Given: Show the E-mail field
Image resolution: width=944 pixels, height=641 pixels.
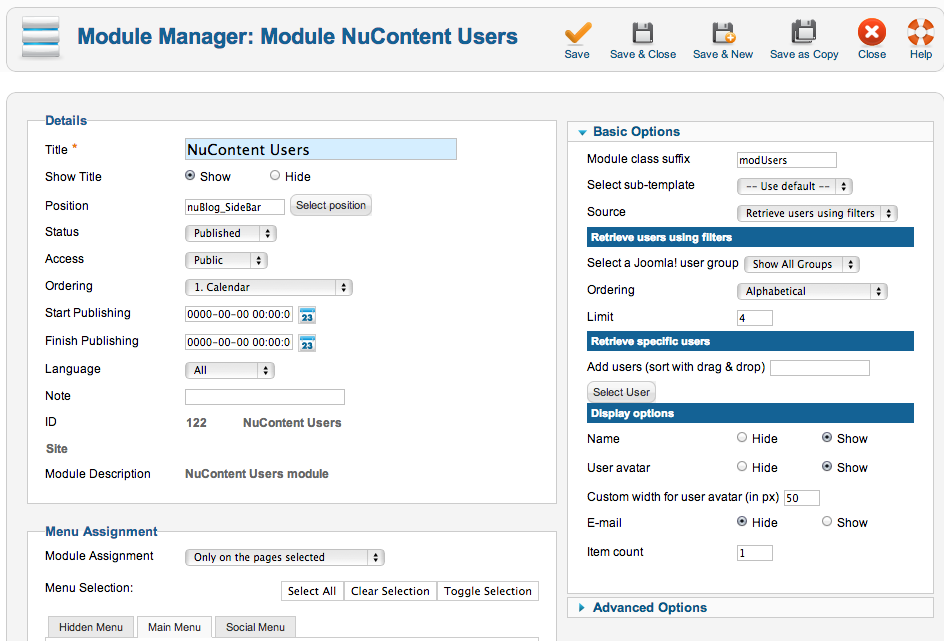Looking at the screenshot, I should (827, 522).
